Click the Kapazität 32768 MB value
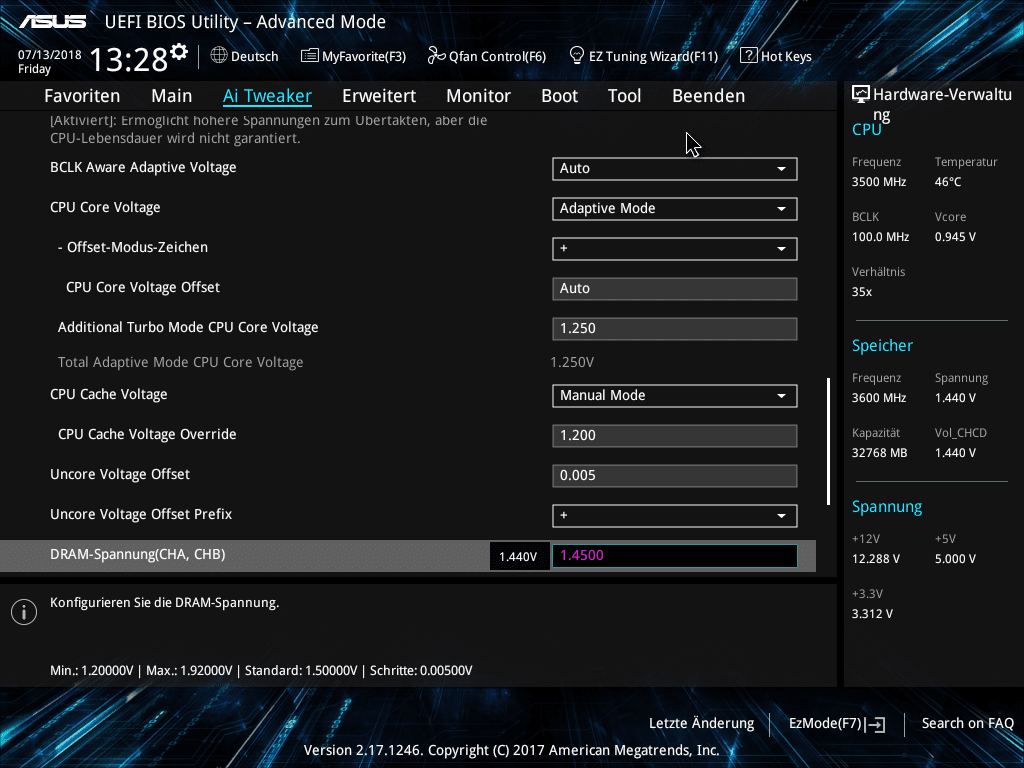This screenshot has width=1024, height=768. (879, 453)
